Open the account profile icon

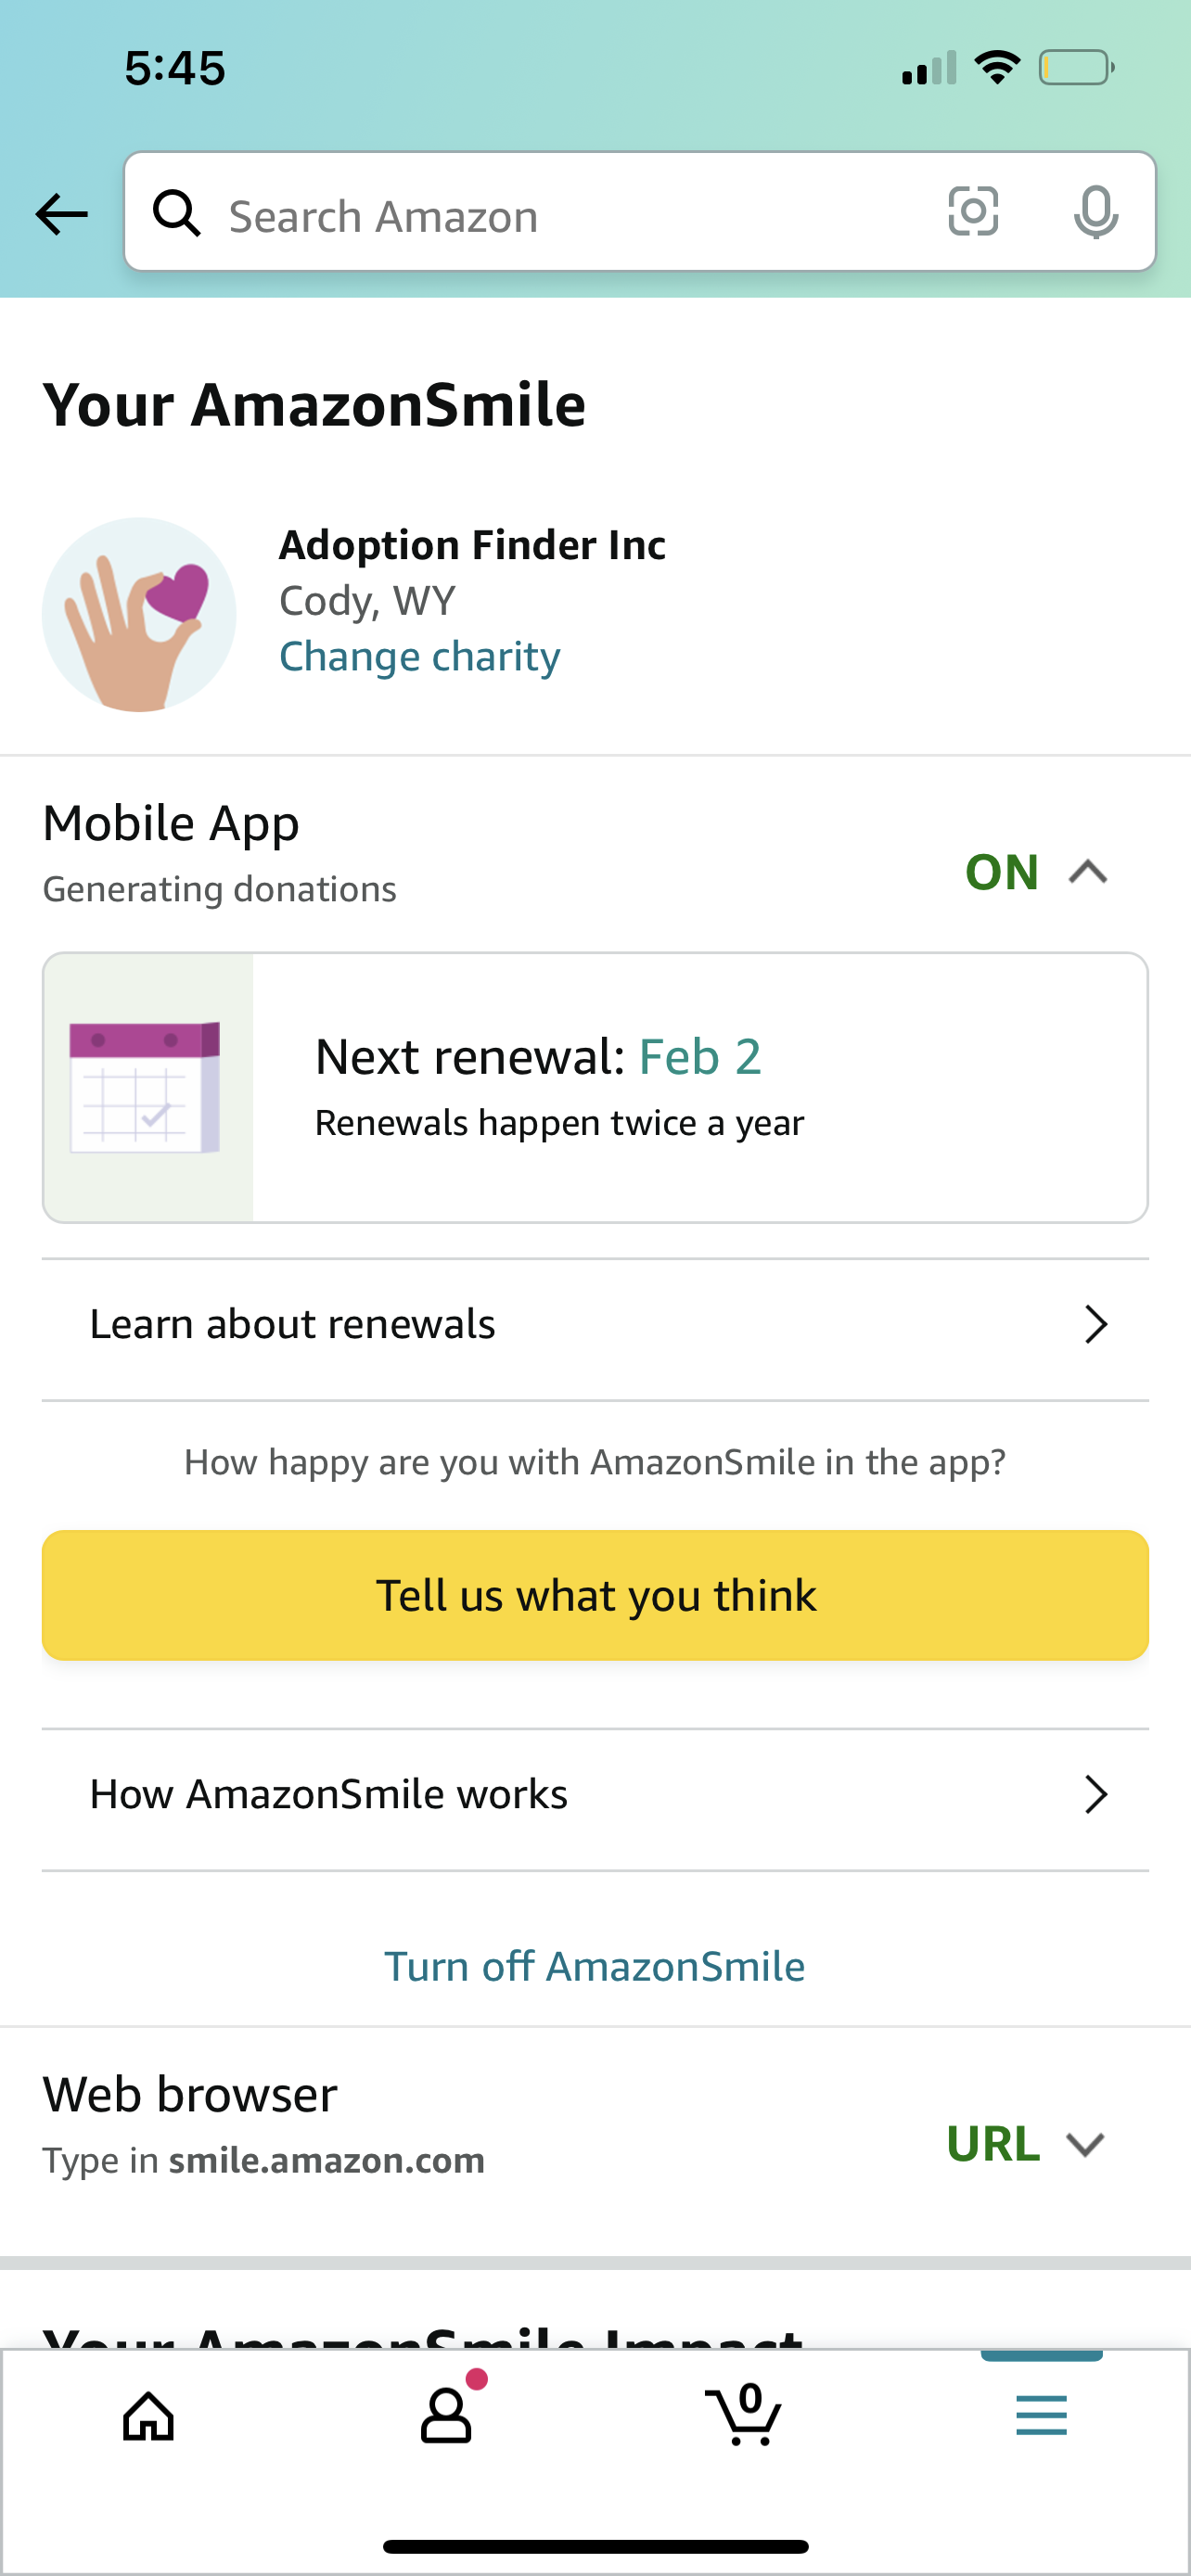447,2415
